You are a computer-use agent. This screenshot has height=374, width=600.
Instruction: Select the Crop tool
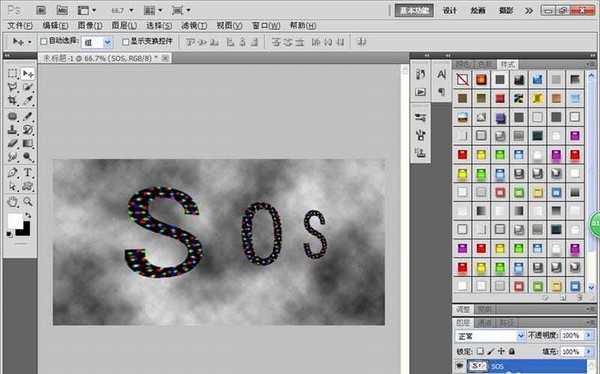click(13, 100)
